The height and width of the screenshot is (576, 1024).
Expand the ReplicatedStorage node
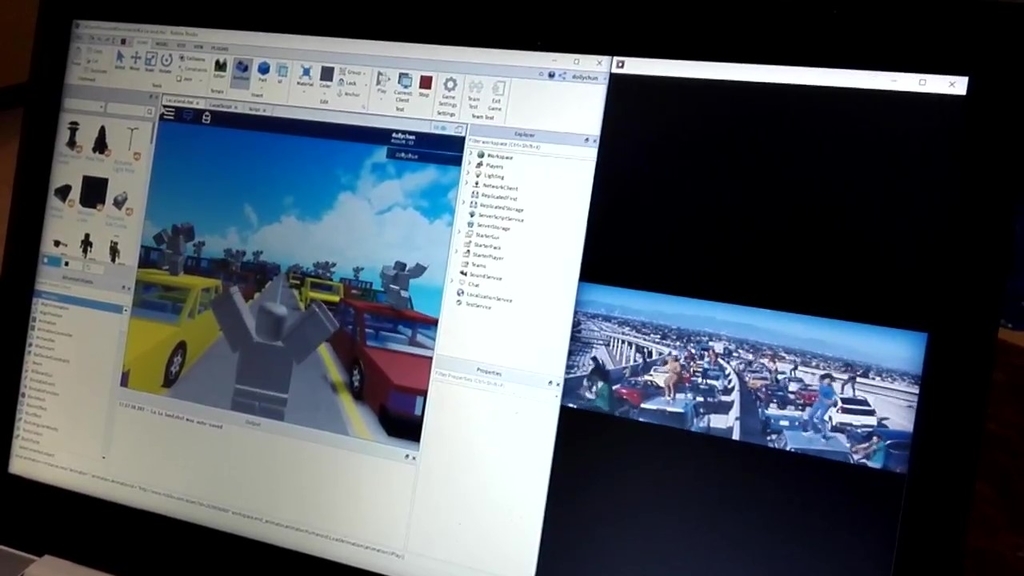464,204
